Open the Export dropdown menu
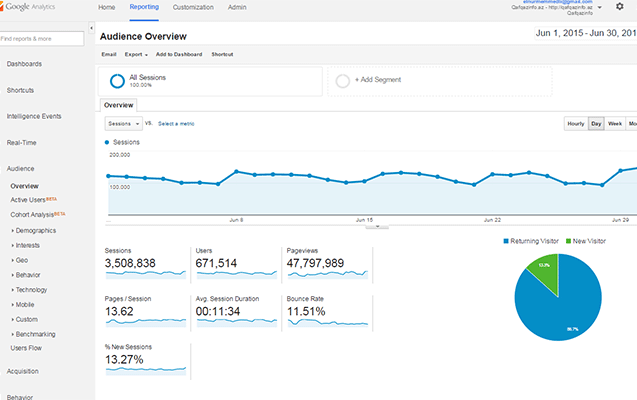This screenshot has height=400, width=637. (136, 54)
